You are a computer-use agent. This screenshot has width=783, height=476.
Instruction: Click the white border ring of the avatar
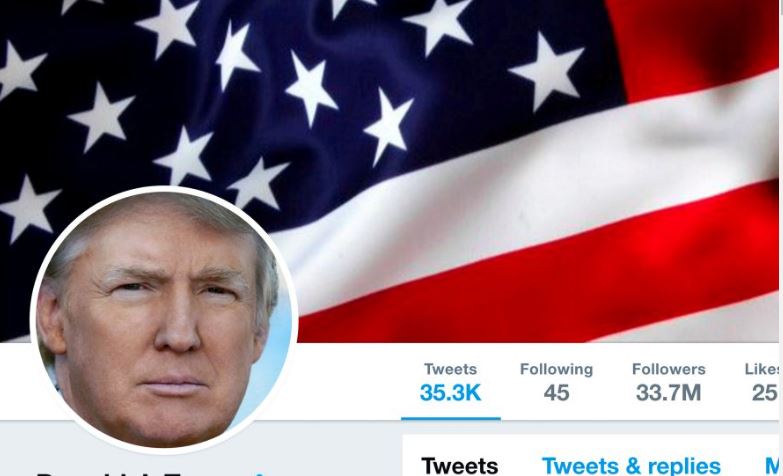pyautogui.click(x=164, y=189)
